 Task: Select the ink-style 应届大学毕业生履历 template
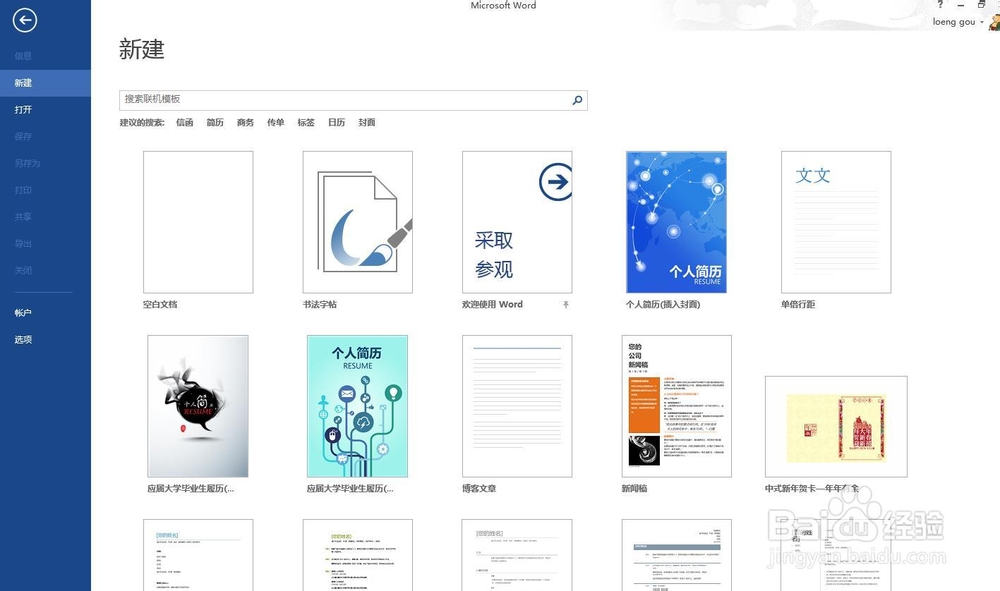click(198, 406)
